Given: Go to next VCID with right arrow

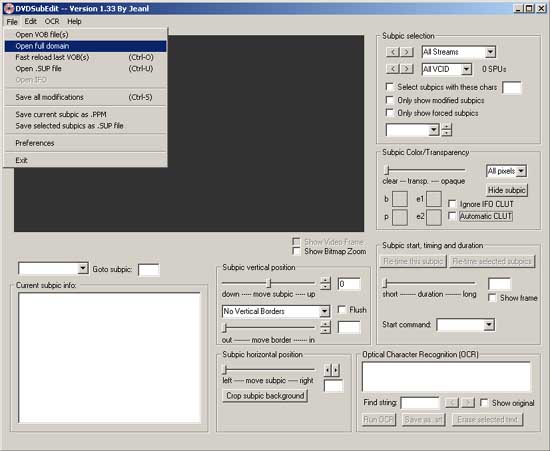Looking at the screenshot, I should point(406,68).
